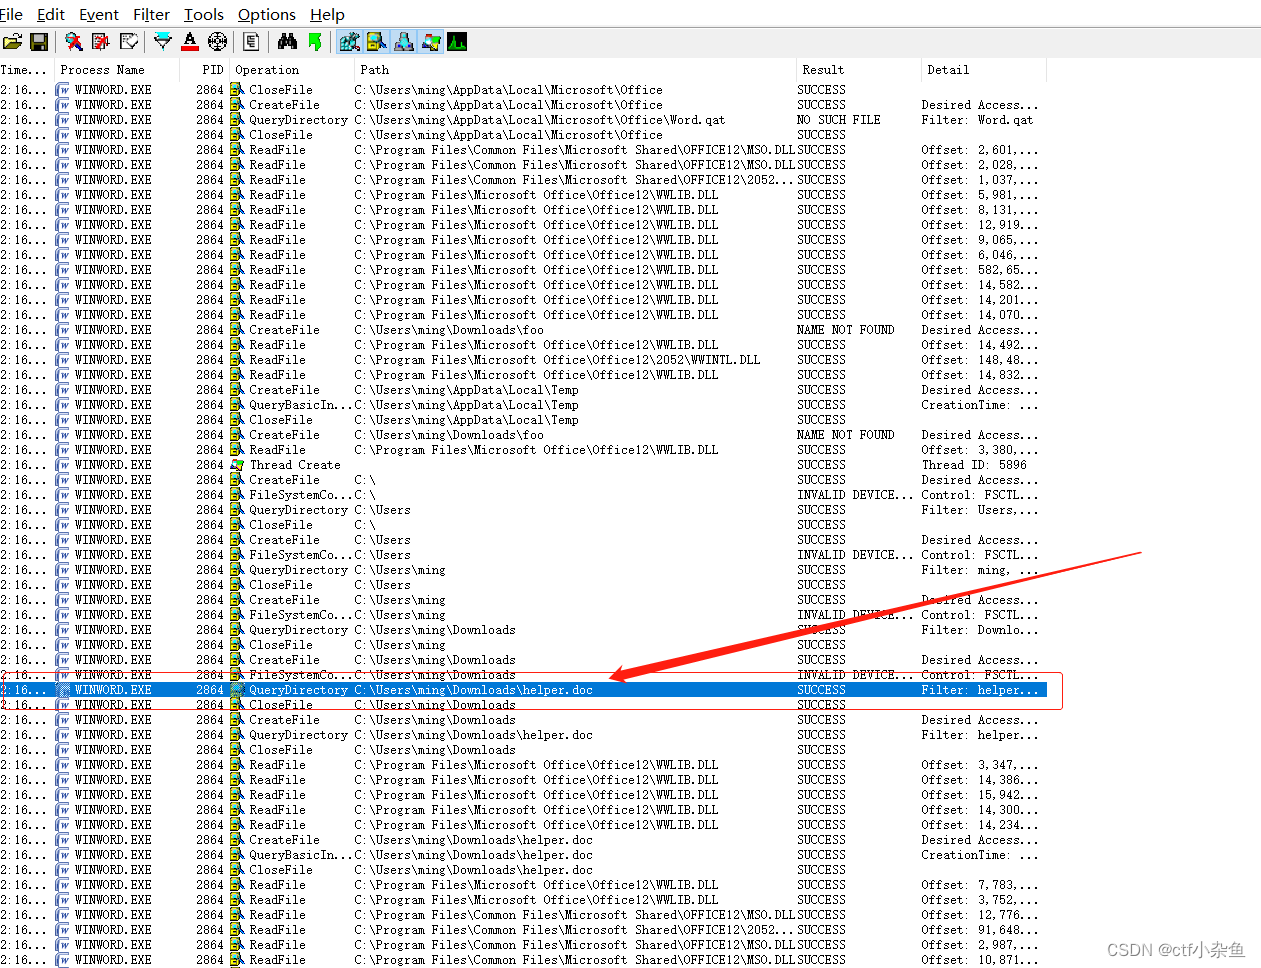Open a saved log with the Open icon

tap(13, 42)
